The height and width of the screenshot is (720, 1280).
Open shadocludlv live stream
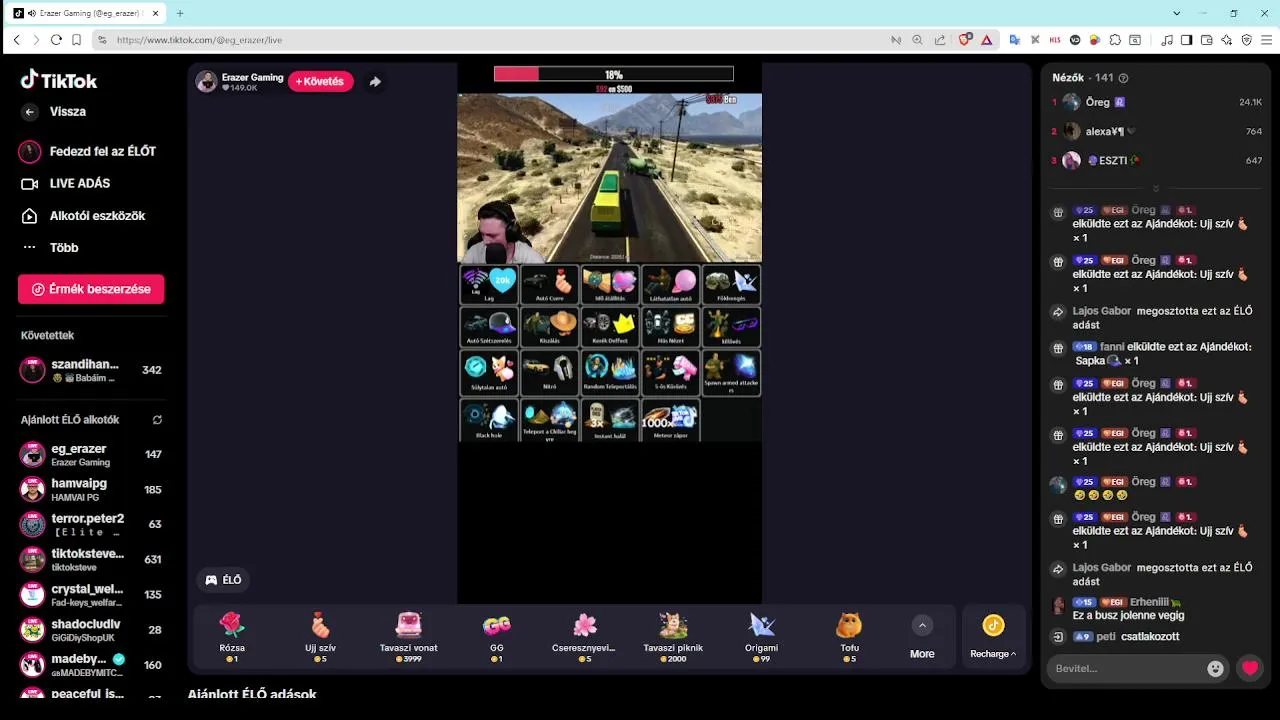point(91,629)
